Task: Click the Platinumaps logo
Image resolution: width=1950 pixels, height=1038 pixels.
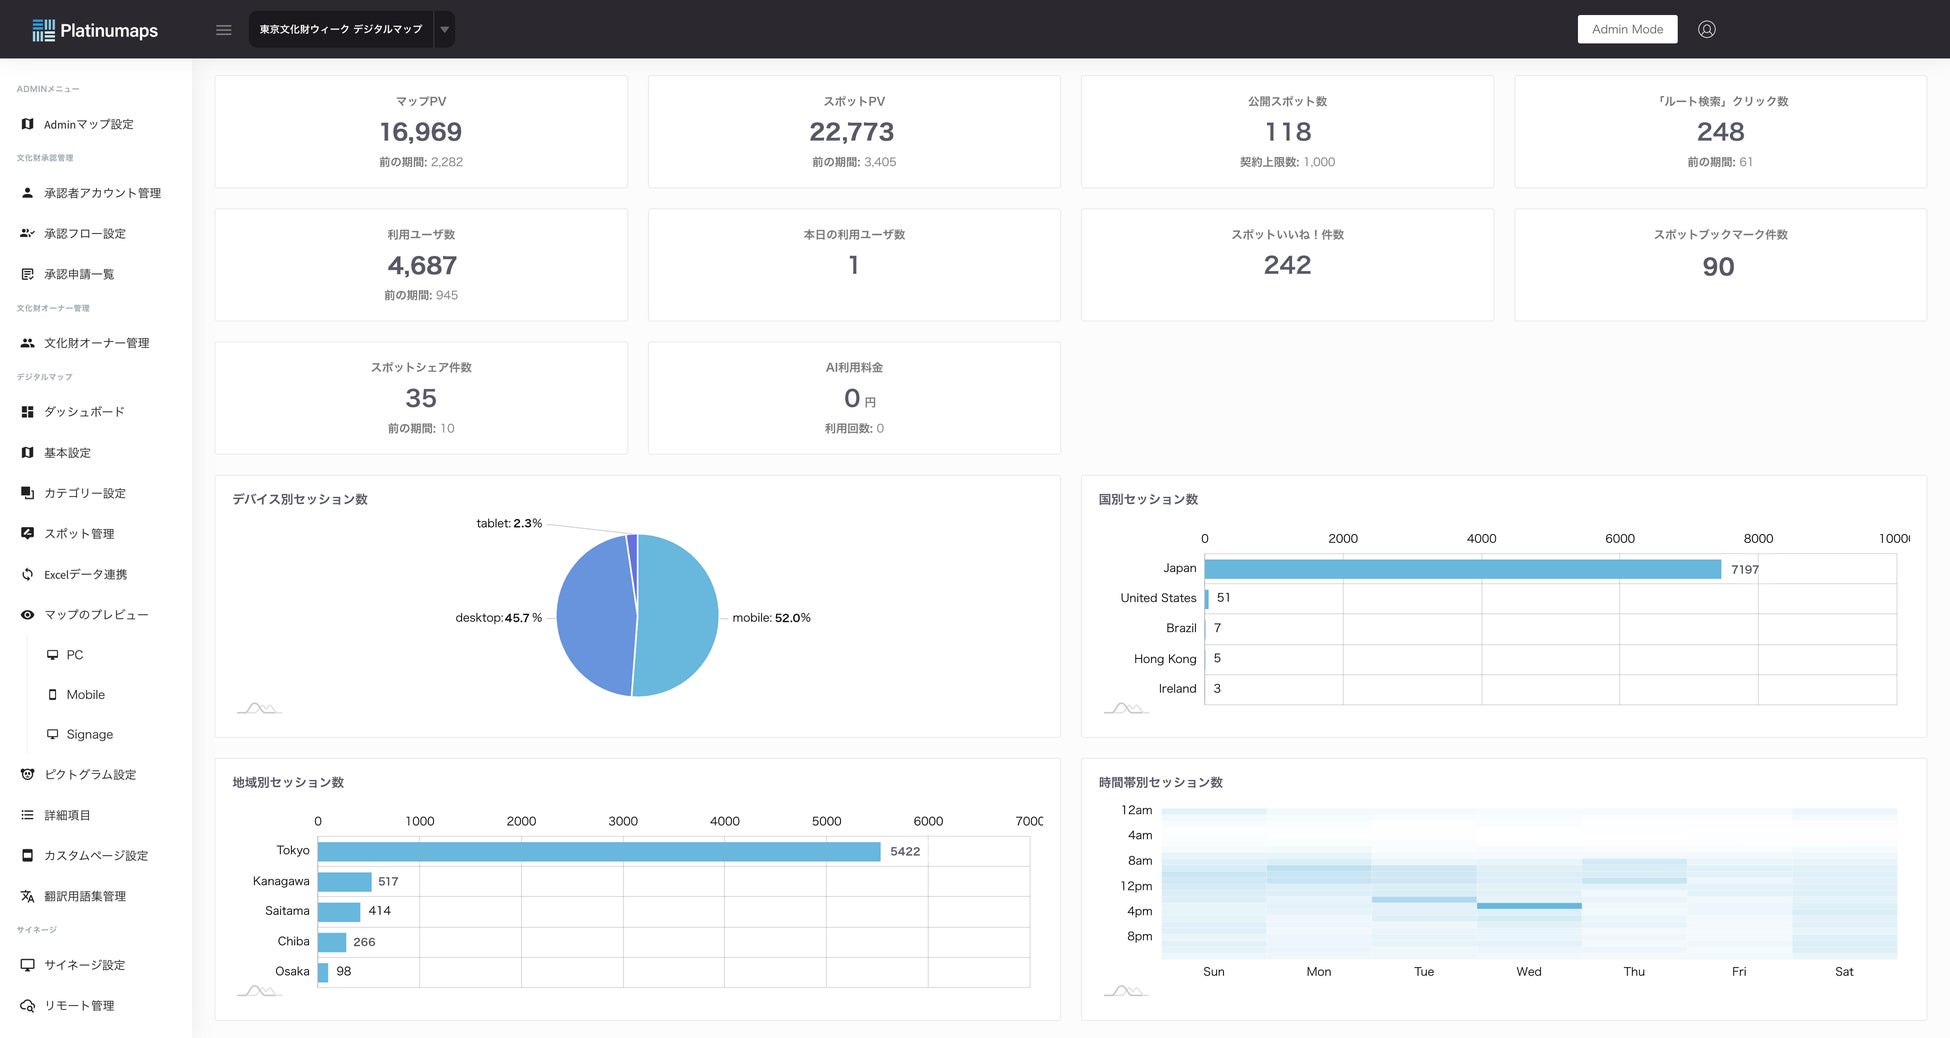Action: pos(95,30)
